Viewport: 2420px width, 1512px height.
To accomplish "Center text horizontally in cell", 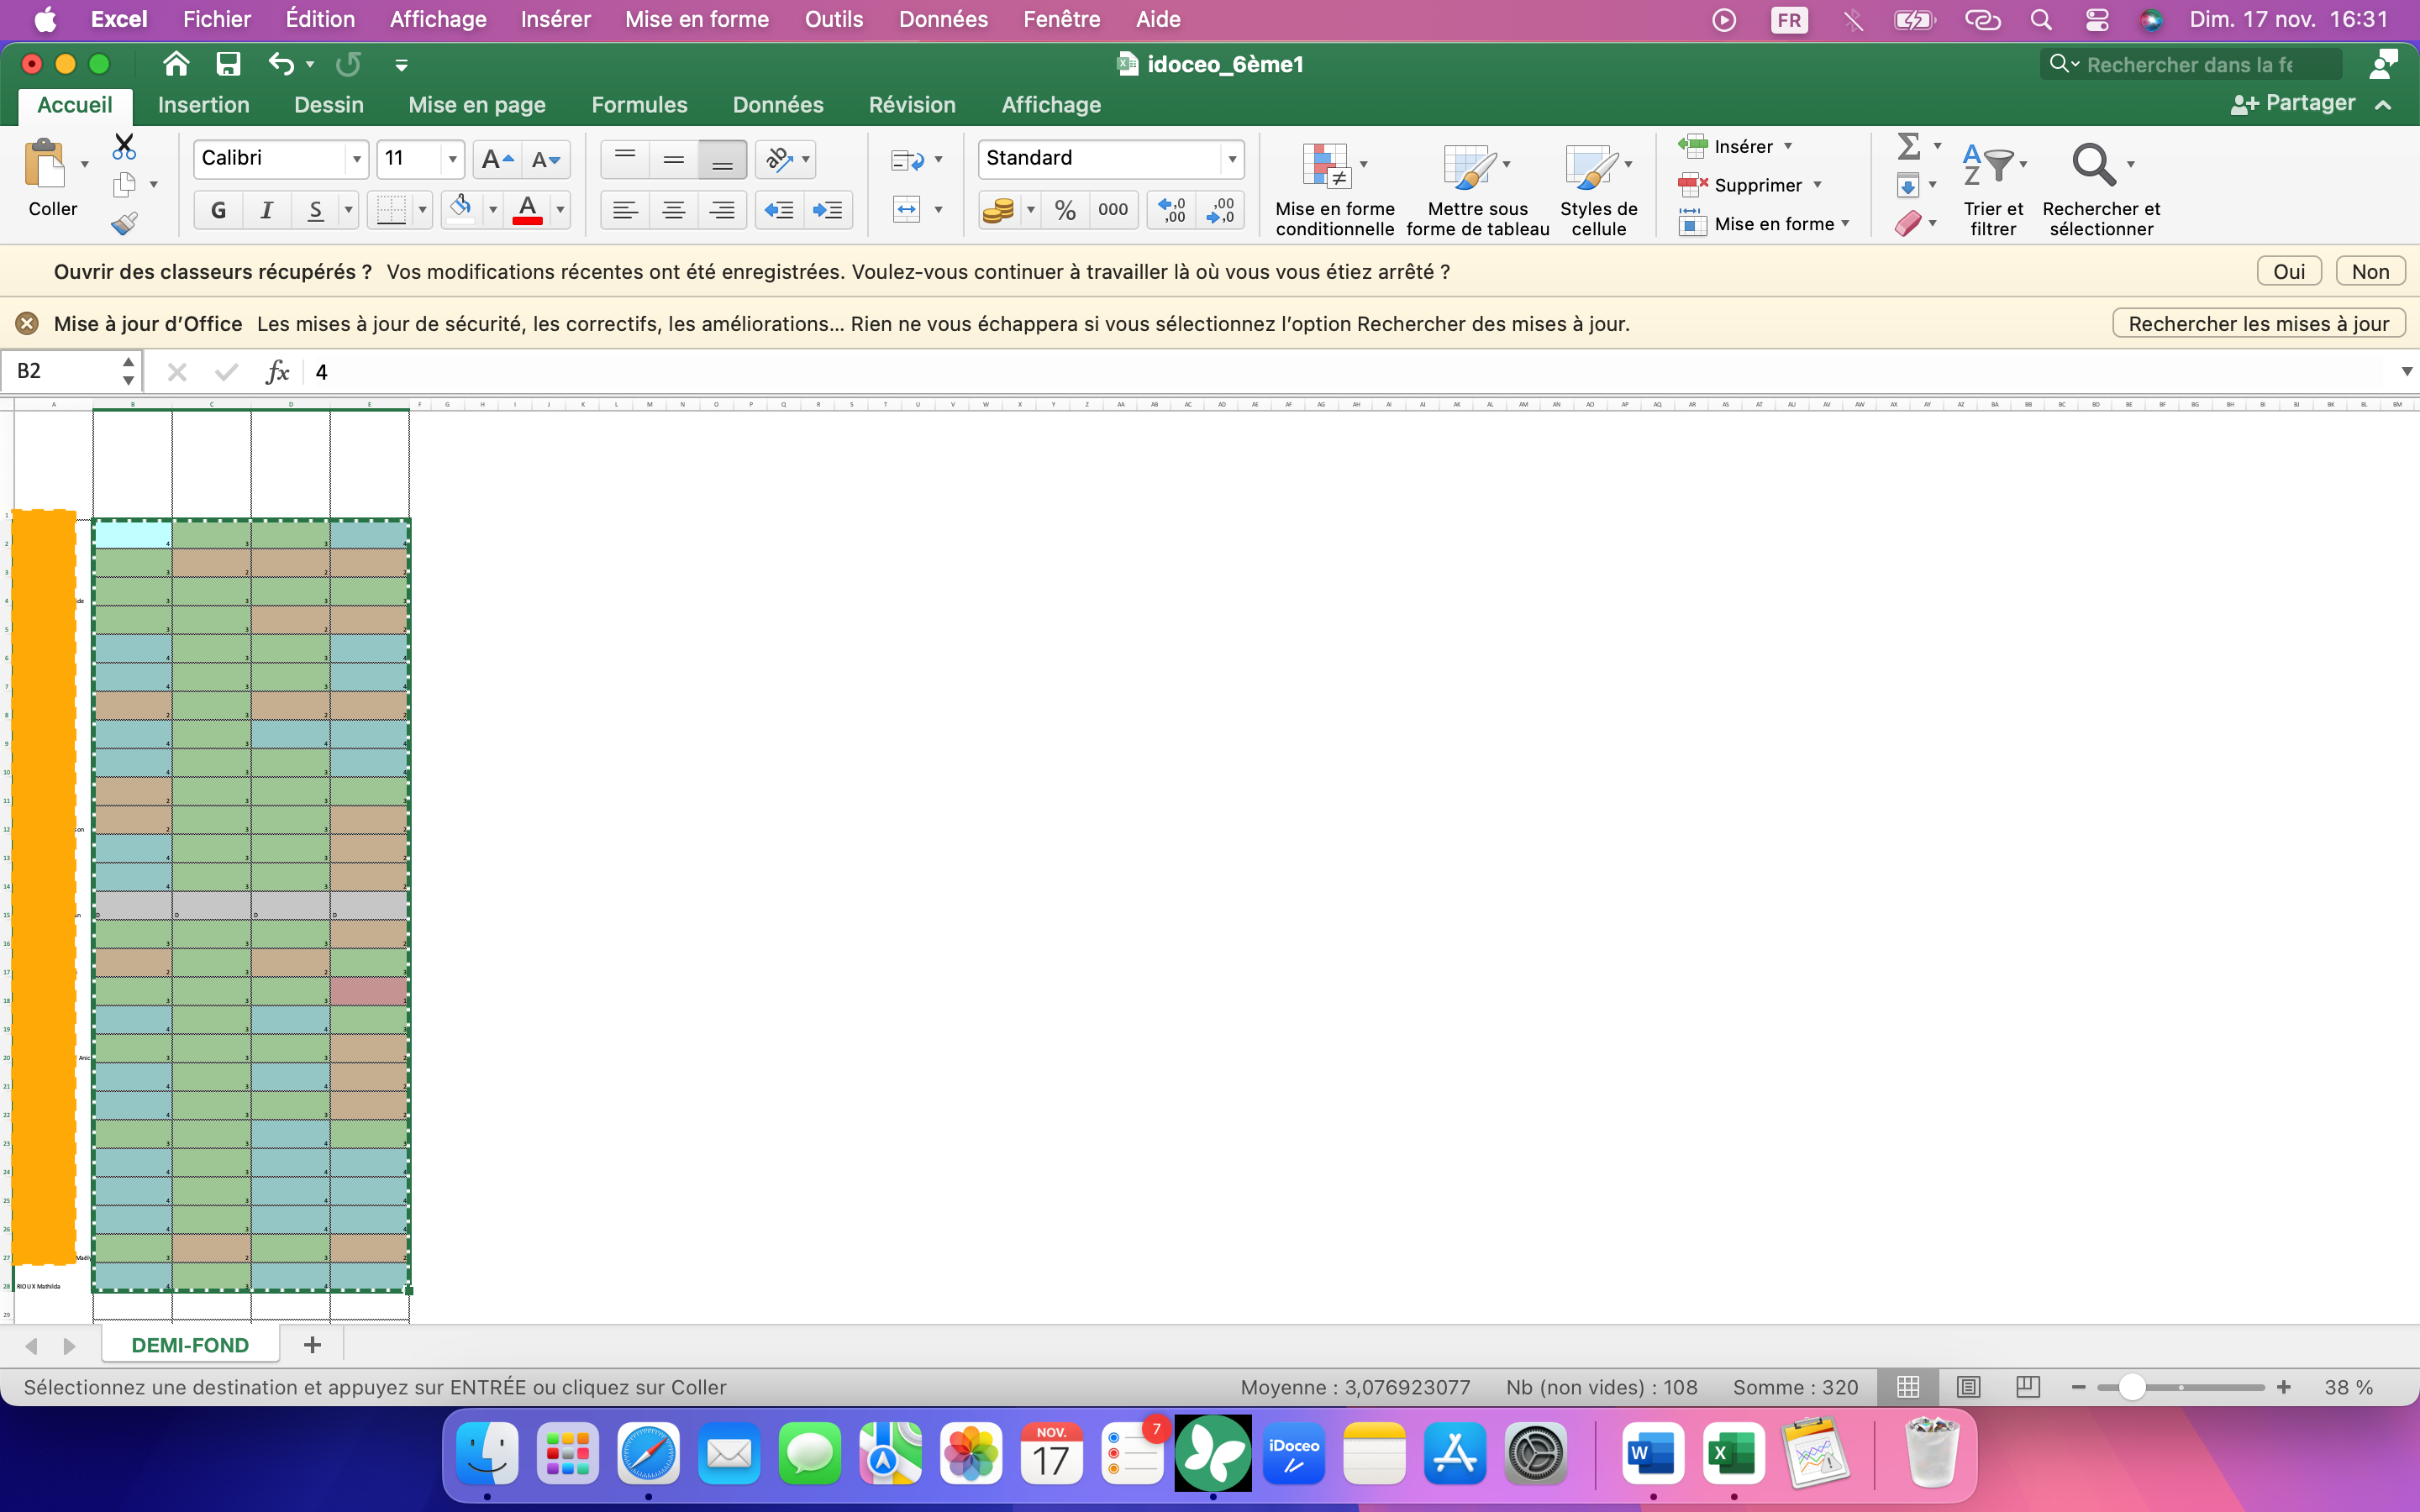I will click(673, 210).
